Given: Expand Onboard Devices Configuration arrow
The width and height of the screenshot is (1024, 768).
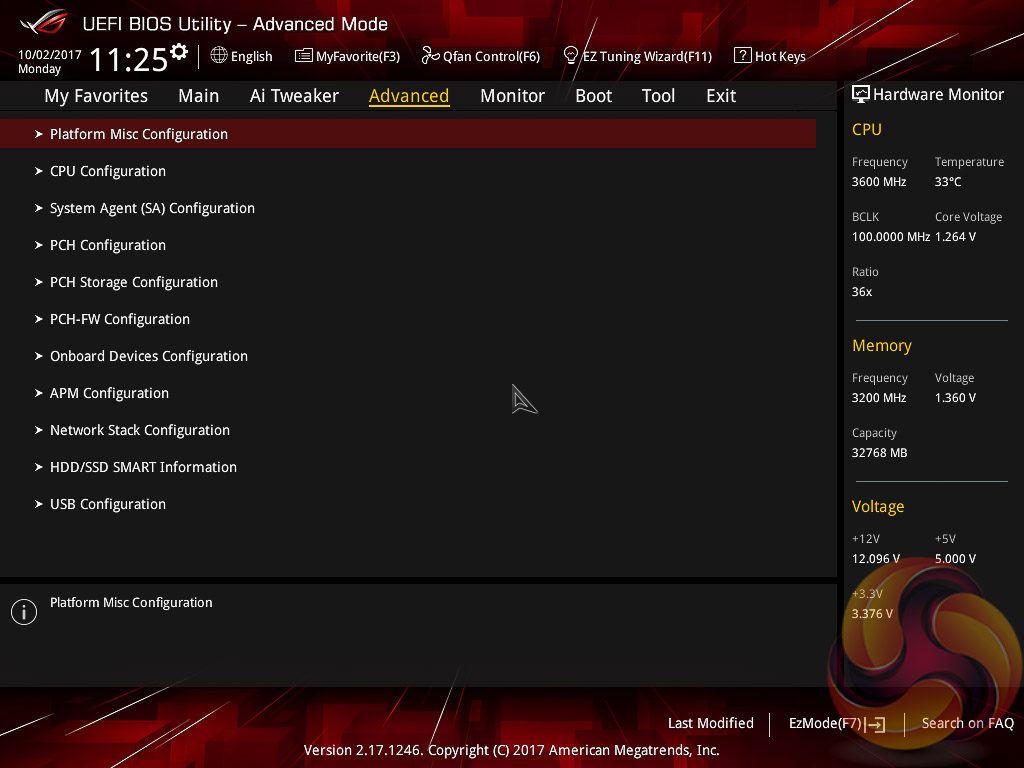Looking at the screenshot, I should (39, 356).
